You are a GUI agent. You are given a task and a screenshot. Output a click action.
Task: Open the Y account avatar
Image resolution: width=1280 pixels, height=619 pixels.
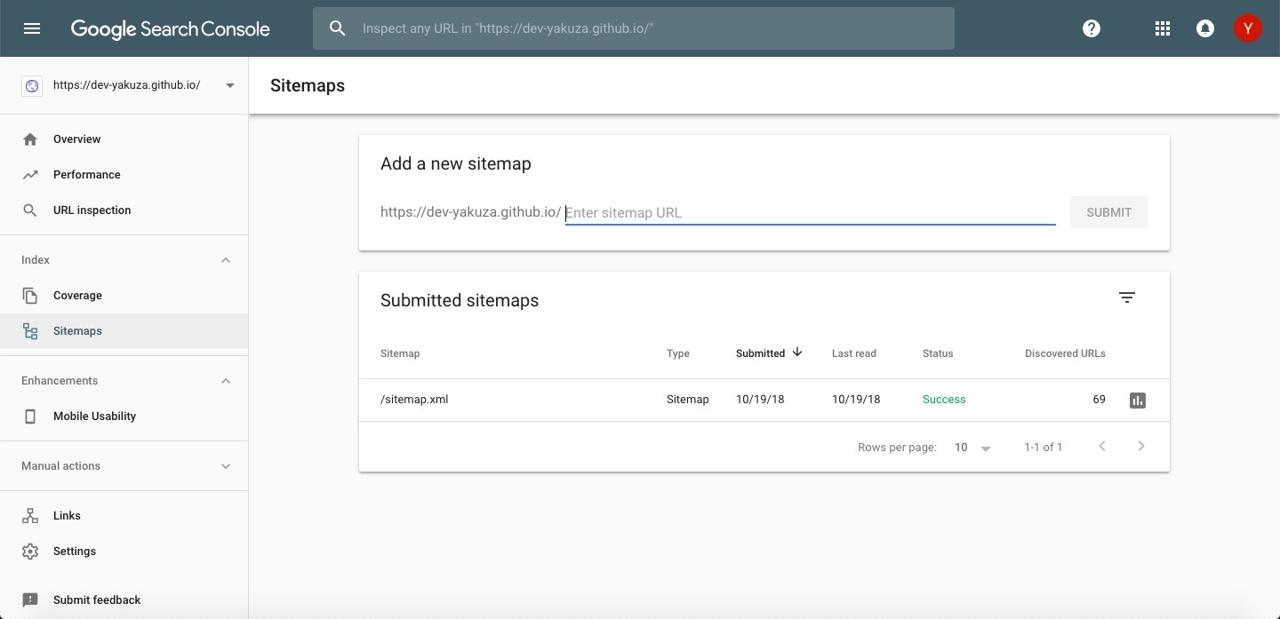(1247, 28)
